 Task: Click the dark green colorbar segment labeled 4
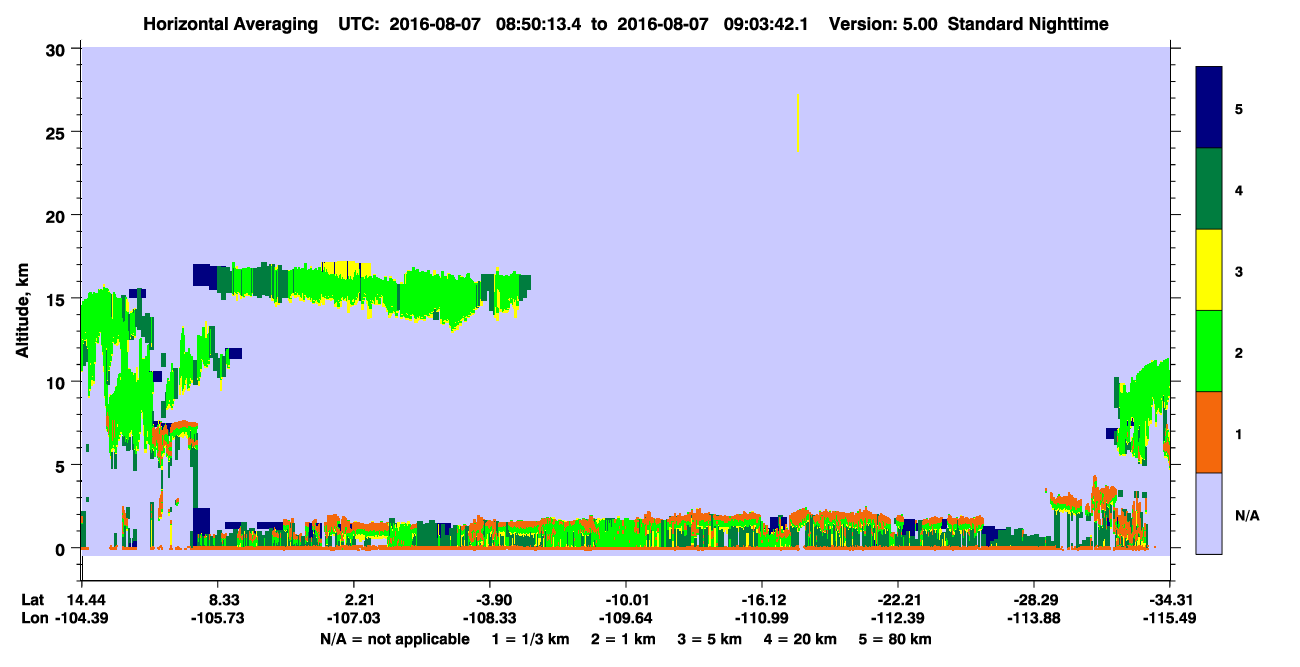point(1209,189)
